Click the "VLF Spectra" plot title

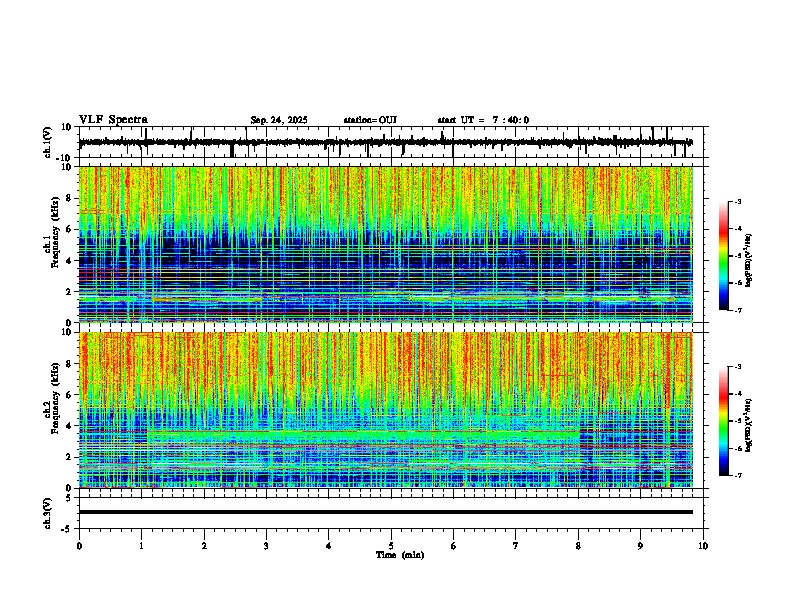[x=113, y=120]
